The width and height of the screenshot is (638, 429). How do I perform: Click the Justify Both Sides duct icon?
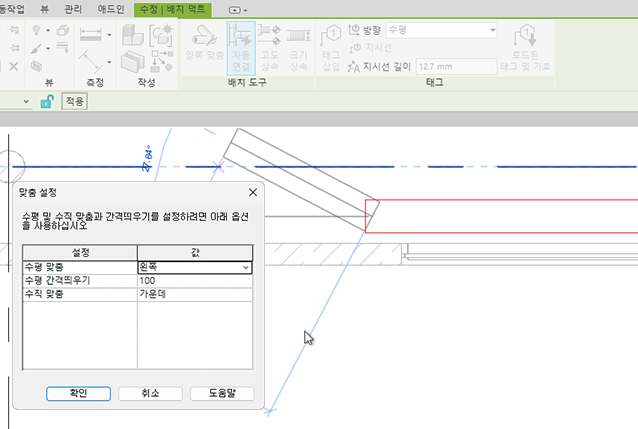tap(204, 37)
